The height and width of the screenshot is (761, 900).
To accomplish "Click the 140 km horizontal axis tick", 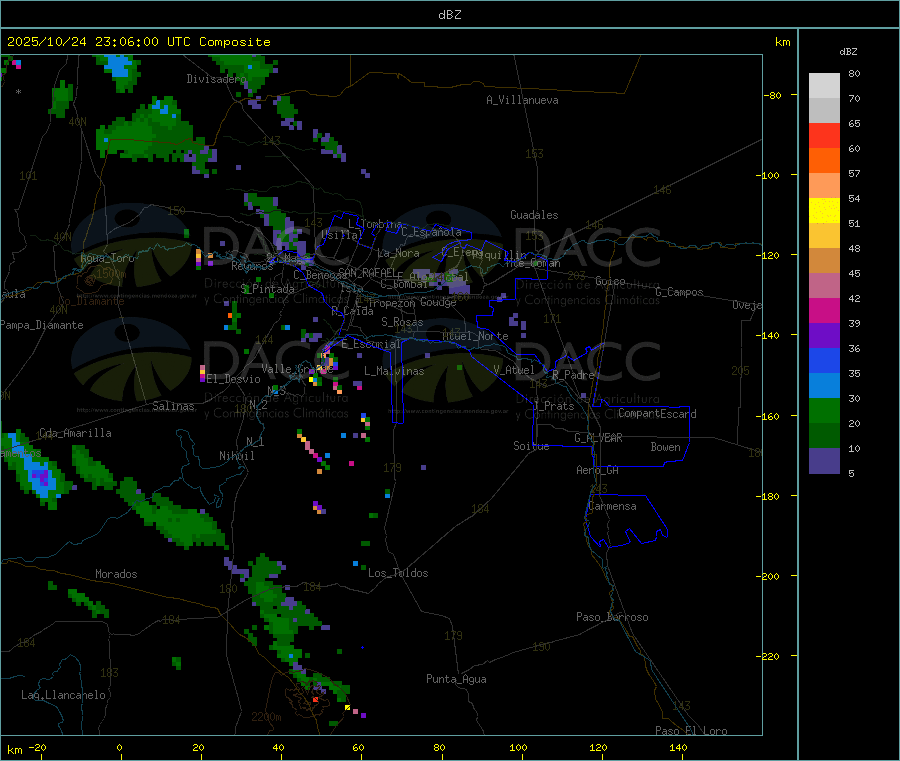I will pyautogui.click(x=678, y=747).
